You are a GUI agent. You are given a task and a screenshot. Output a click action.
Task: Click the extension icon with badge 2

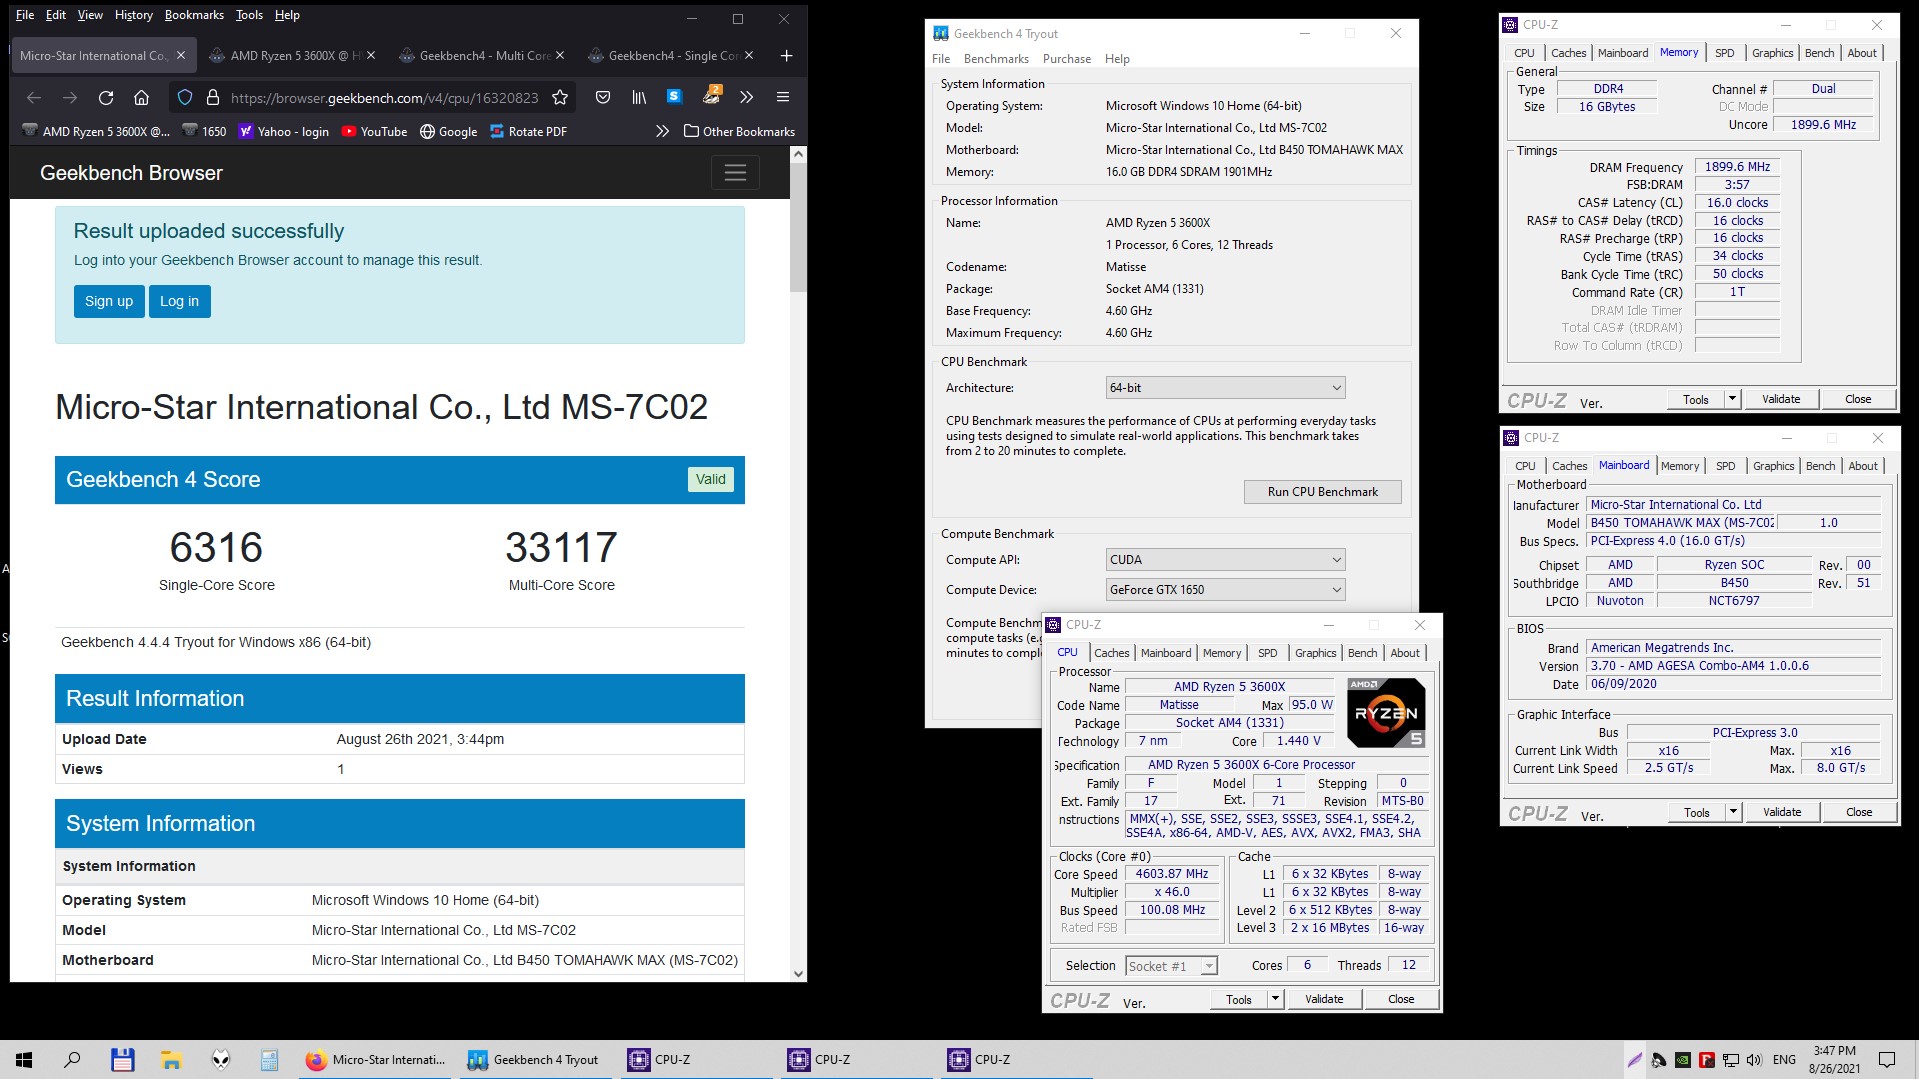[711, 96]
